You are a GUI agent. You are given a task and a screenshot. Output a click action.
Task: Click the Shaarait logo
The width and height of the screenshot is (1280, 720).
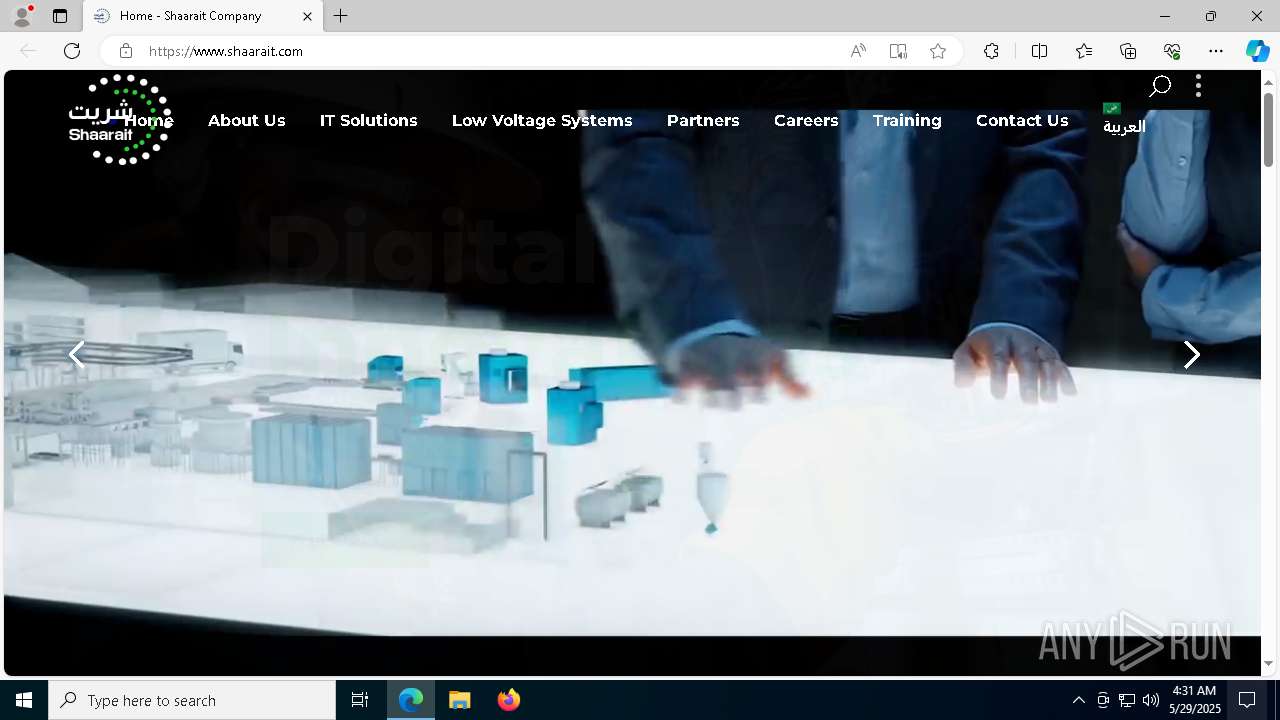click(x=119, y=119)
